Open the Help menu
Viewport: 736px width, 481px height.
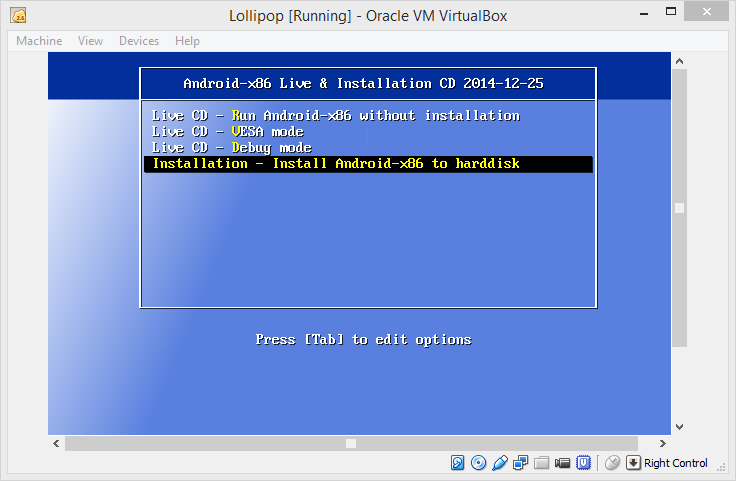pos(187,41)
